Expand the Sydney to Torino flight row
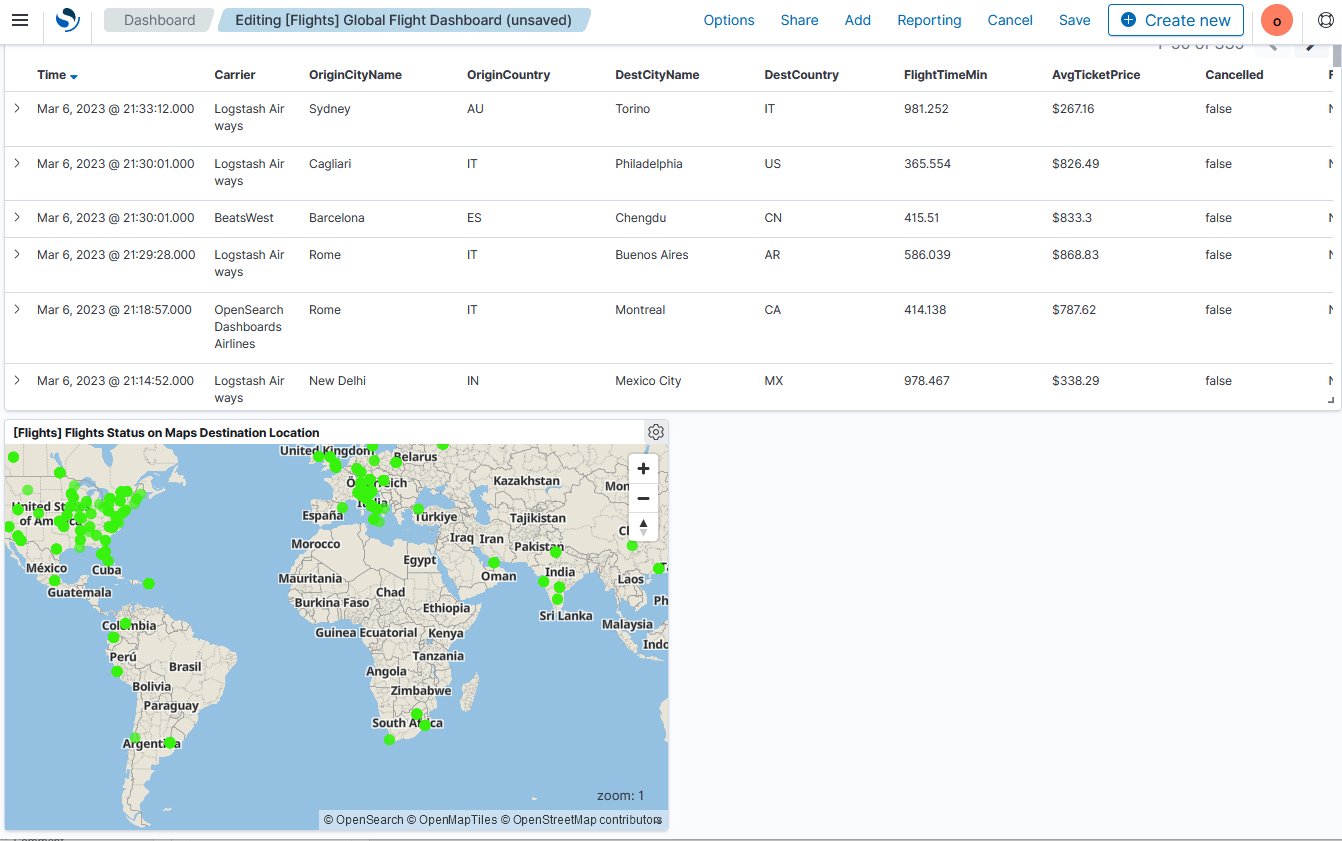Image resolution: width=1342 pixels, height=841 pixels. [16, 108]
